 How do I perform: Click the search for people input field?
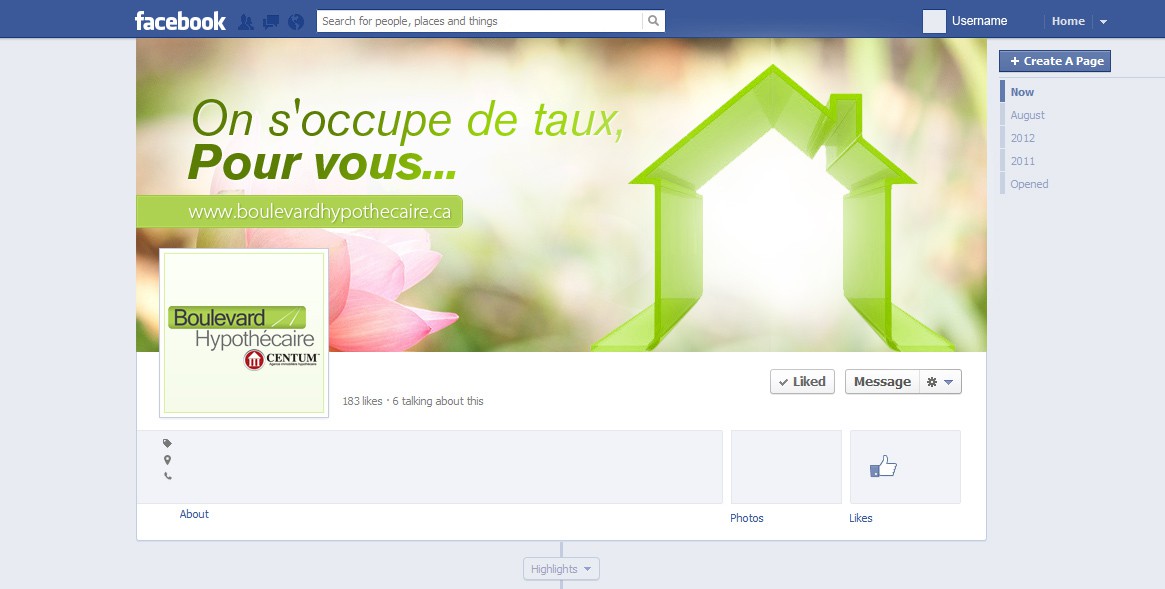[x=480, y=21]
